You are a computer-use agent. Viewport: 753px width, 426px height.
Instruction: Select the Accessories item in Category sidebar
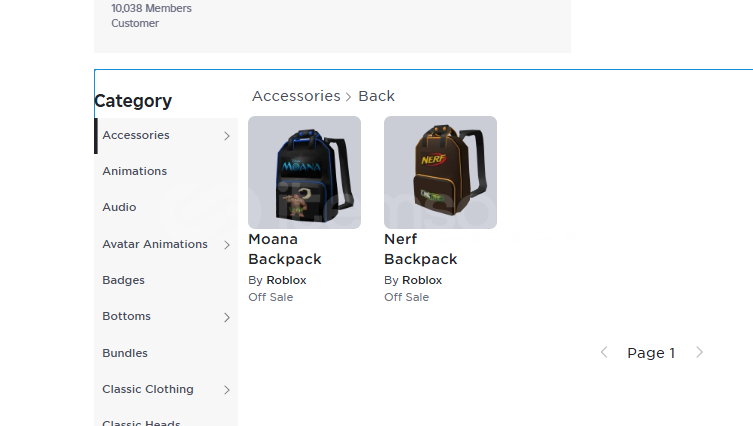(166, 136)
